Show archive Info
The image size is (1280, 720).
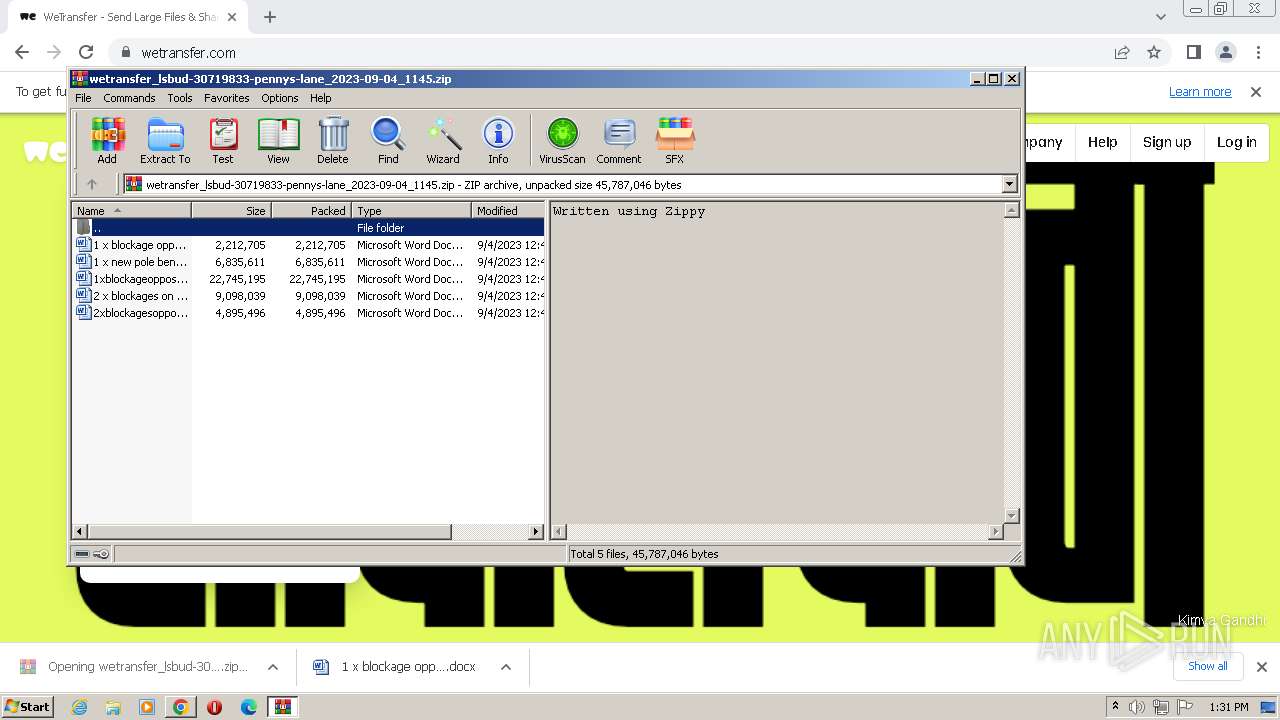(498, 140)
